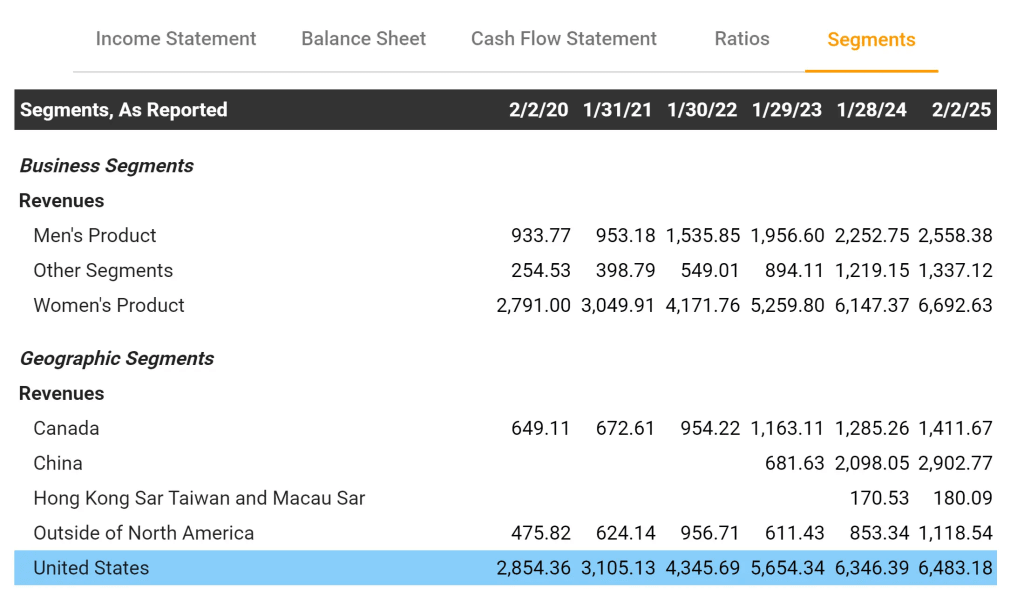Viewport: 1024px width, 595px height.
Task: Click the 1/29/23 column header
Action: [x=787, y=110]
